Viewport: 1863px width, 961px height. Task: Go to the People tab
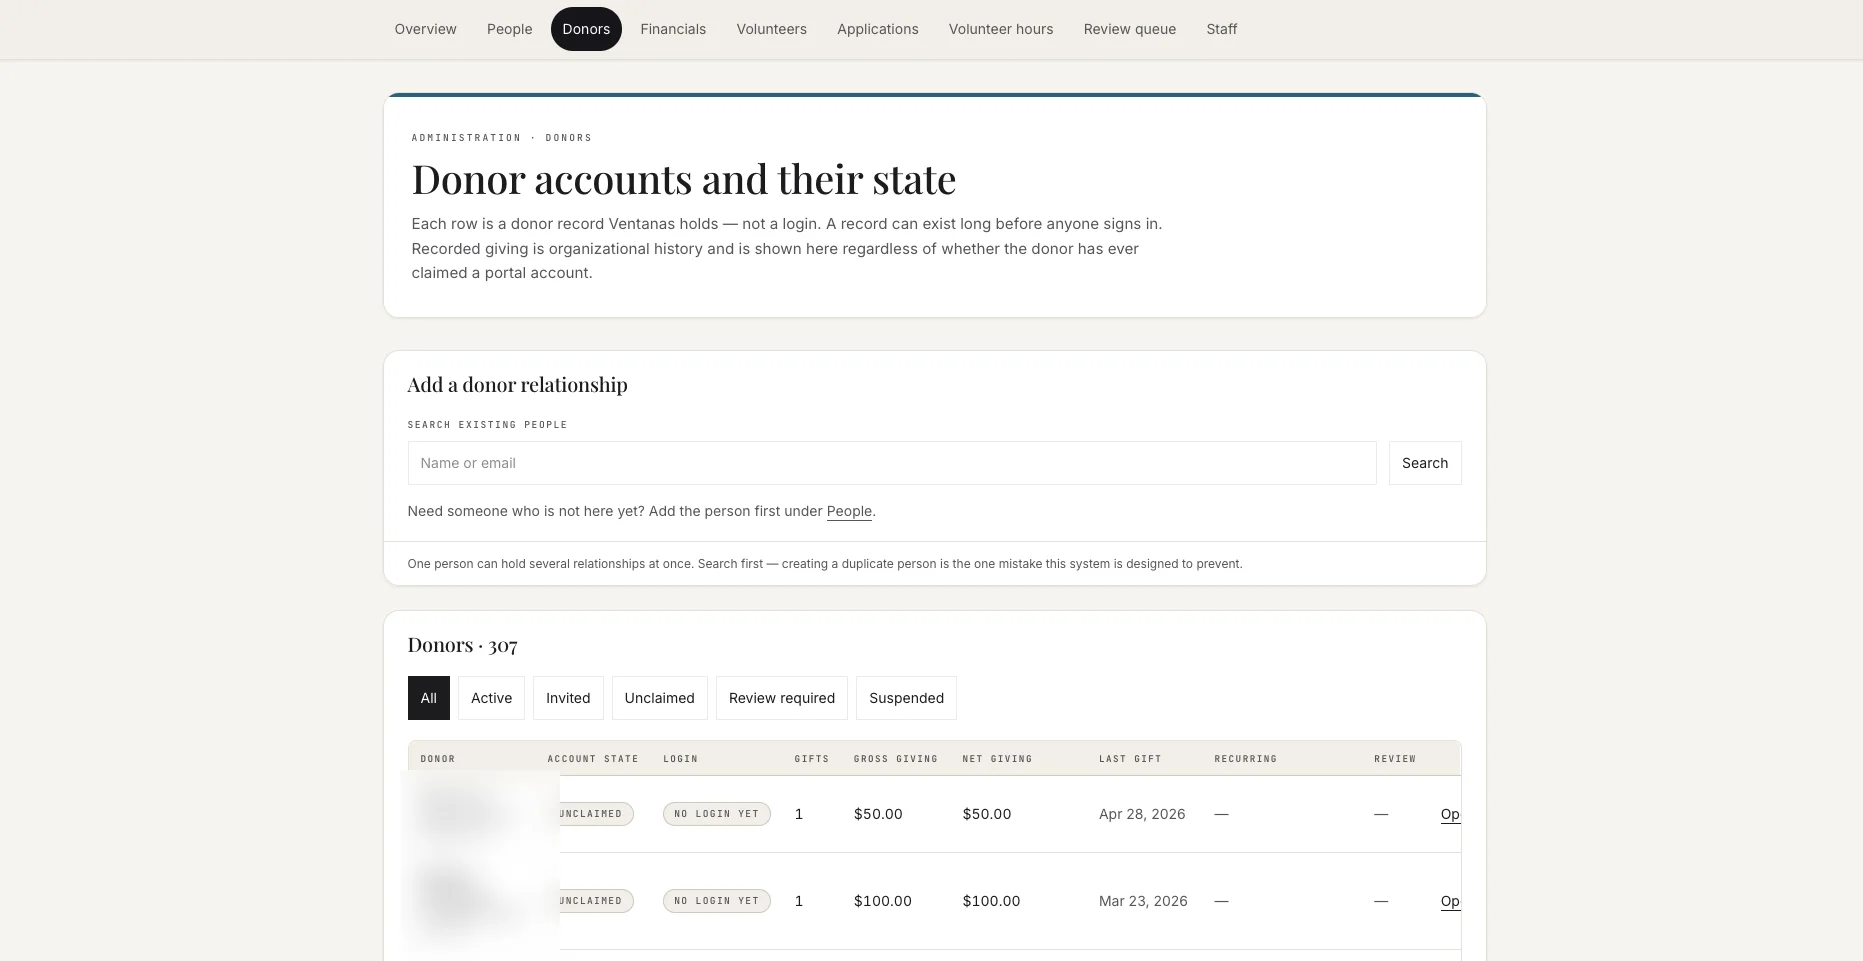tap(509, 29)
